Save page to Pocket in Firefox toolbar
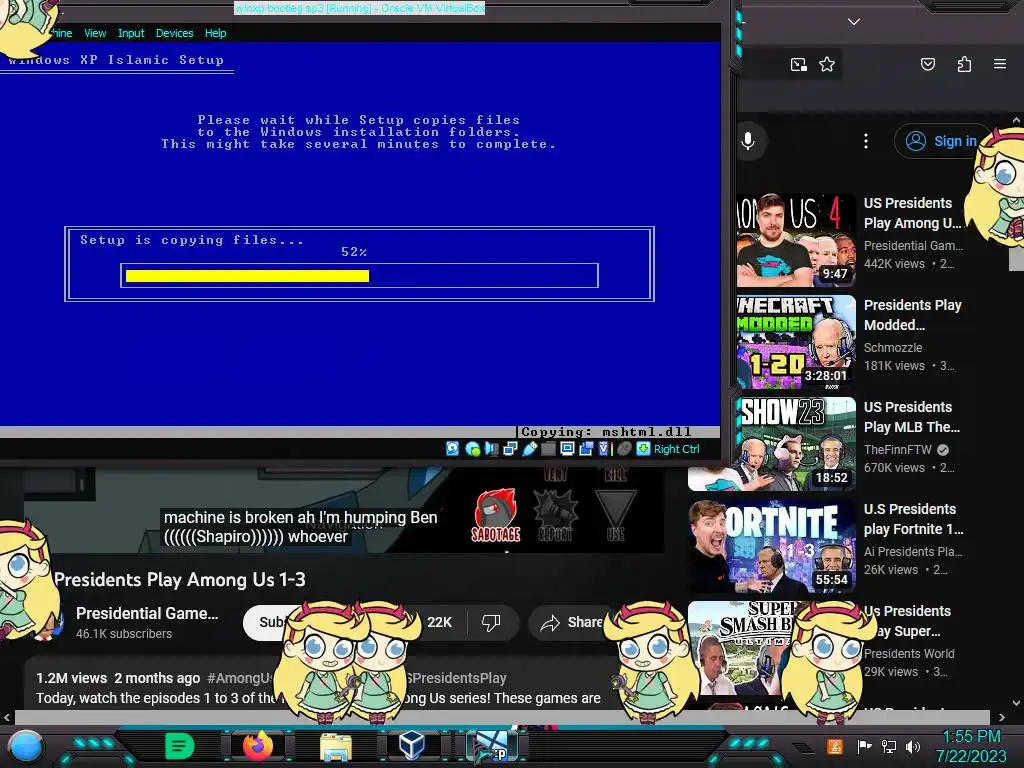Image resolution: width=1024 pixels, height=768 pixels. pyautogui.click(x=927, y=64)
